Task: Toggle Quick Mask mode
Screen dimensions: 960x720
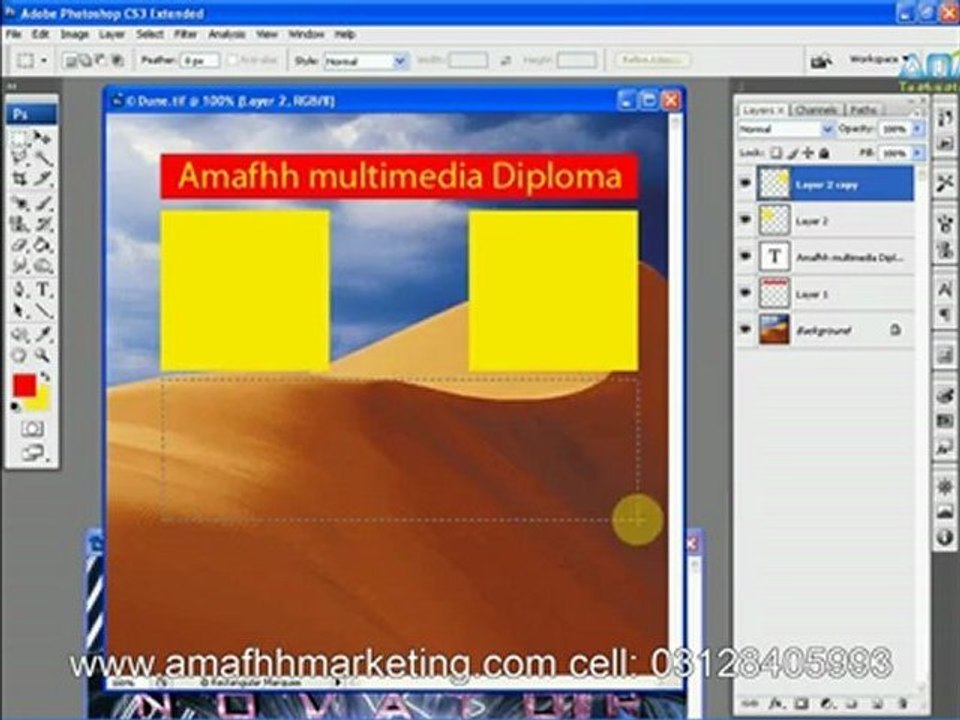Action: tap(32, 429)
